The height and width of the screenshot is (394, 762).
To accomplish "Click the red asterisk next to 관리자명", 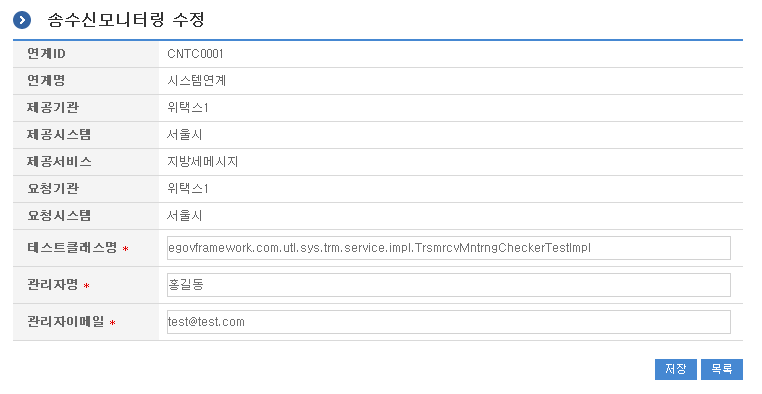I will click(87, 286).
